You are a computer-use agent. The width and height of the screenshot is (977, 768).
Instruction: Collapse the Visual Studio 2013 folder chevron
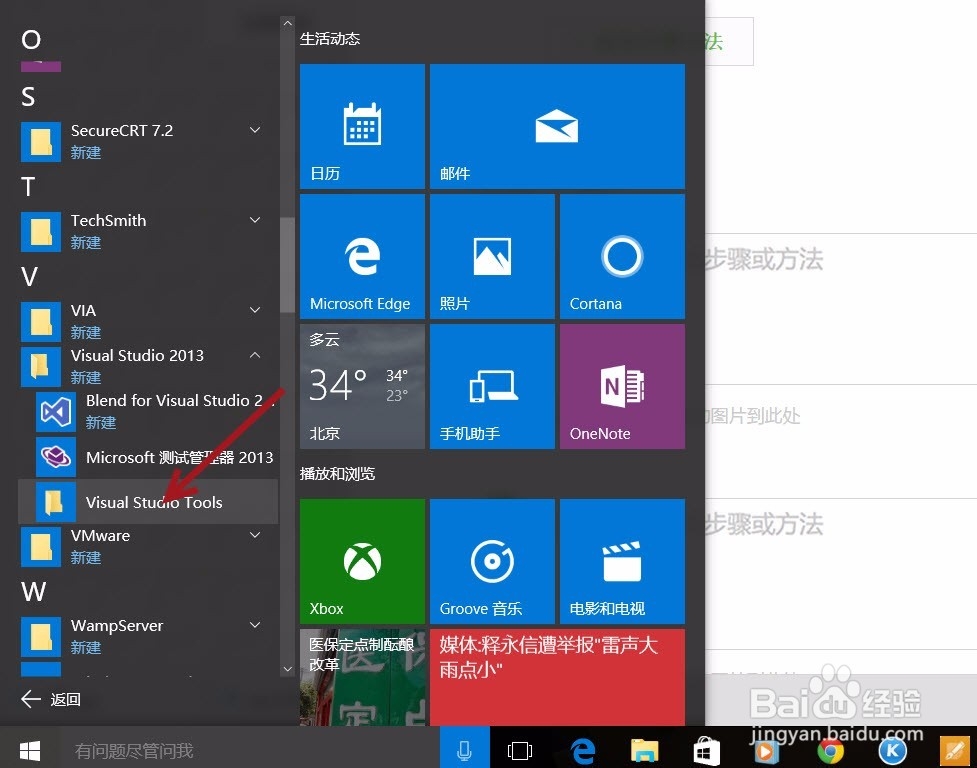coord(255,355)
